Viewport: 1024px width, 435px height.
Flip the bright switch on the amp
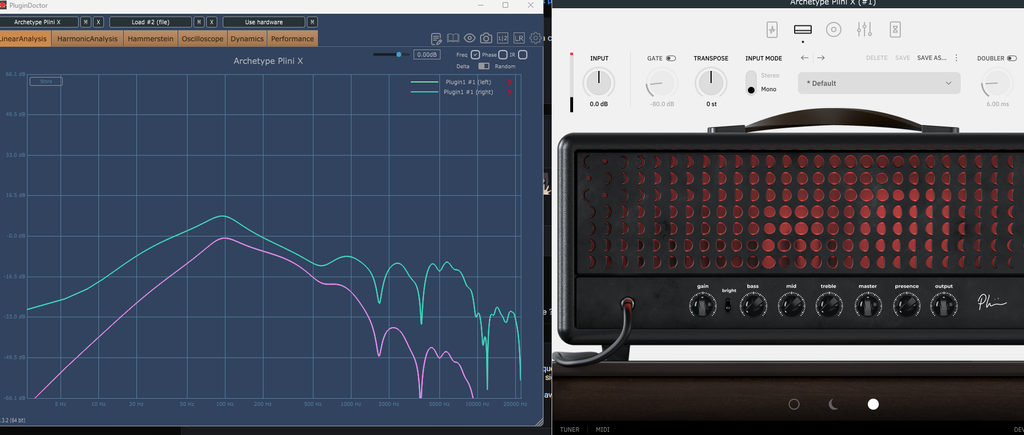728,304
